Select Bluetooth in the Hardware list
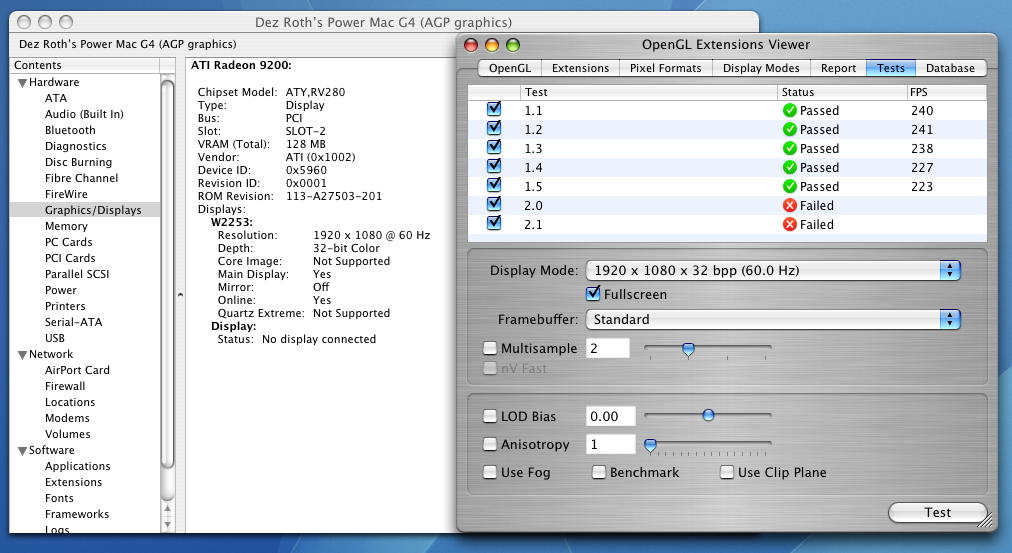 coord(70,130)
